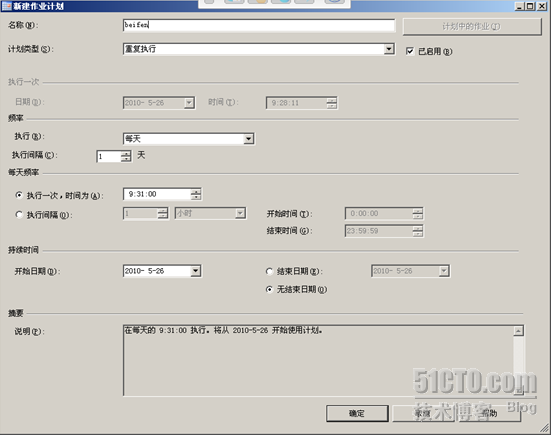Image resolution: width=551 pixels, height=435 pixels.
Task: Increase the 执行间隔 days spinner value
Action: click(126, 154)
